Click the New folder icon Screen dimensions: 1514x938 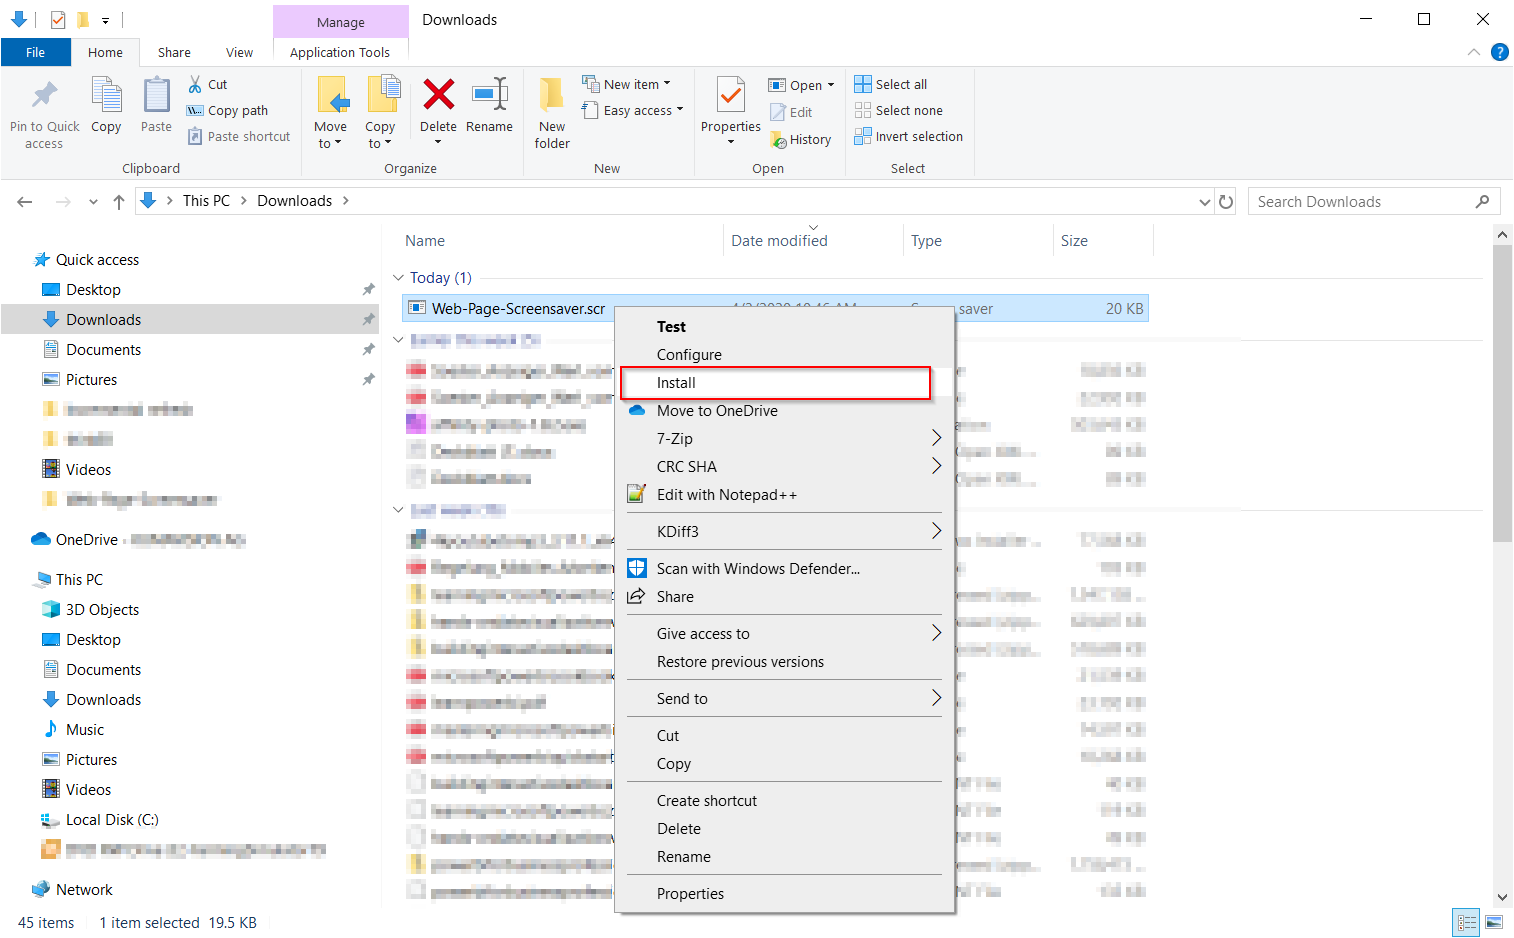551,94
